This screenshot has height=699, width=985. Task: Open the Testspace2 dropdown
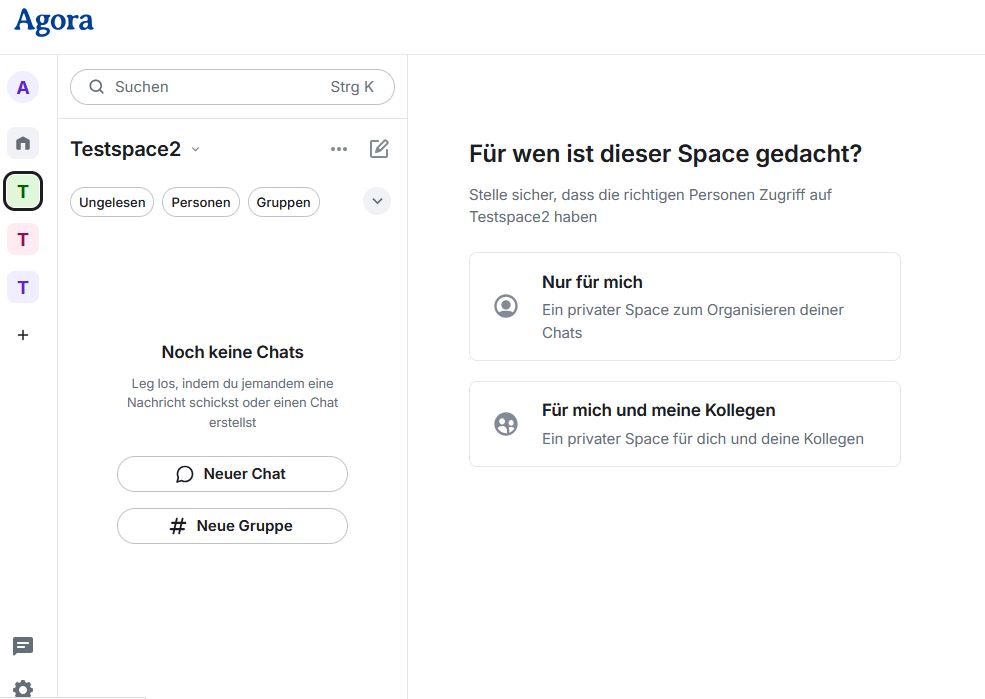(x=135, y=149)
